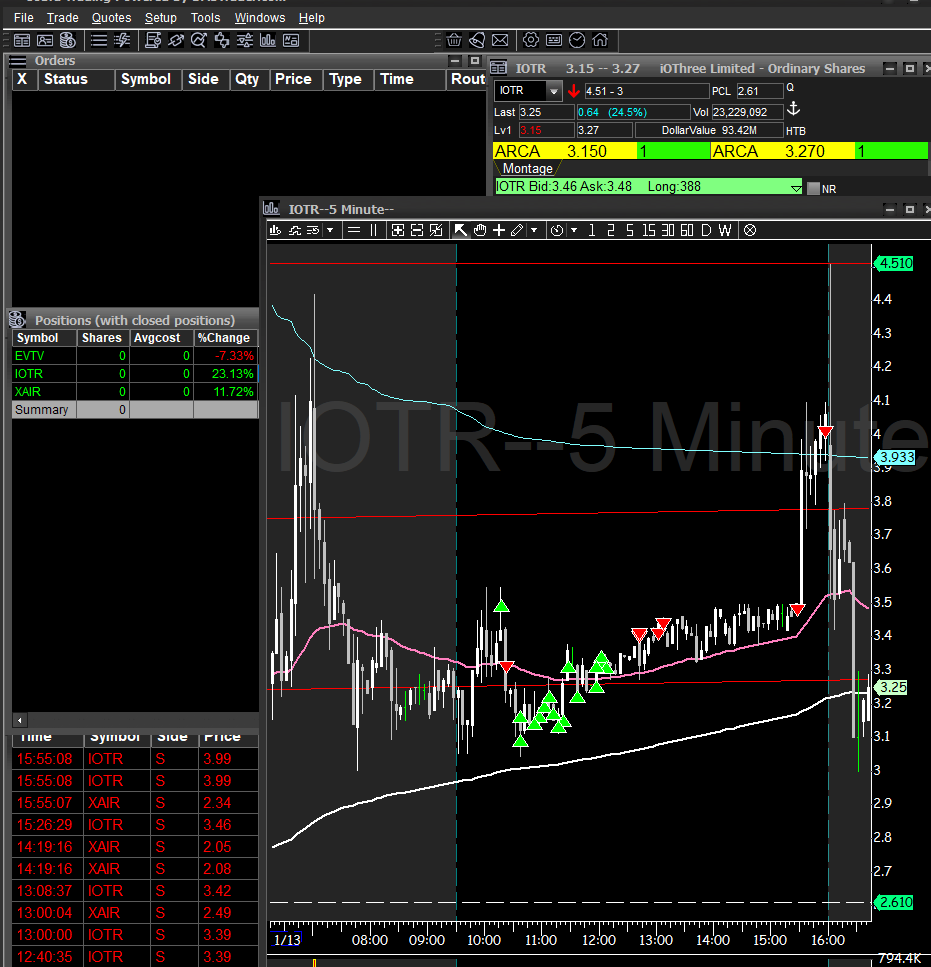Screen dimensions: 931x967
Task: Open the gear settings icon in main toolbar
Action: click(531, 41)
